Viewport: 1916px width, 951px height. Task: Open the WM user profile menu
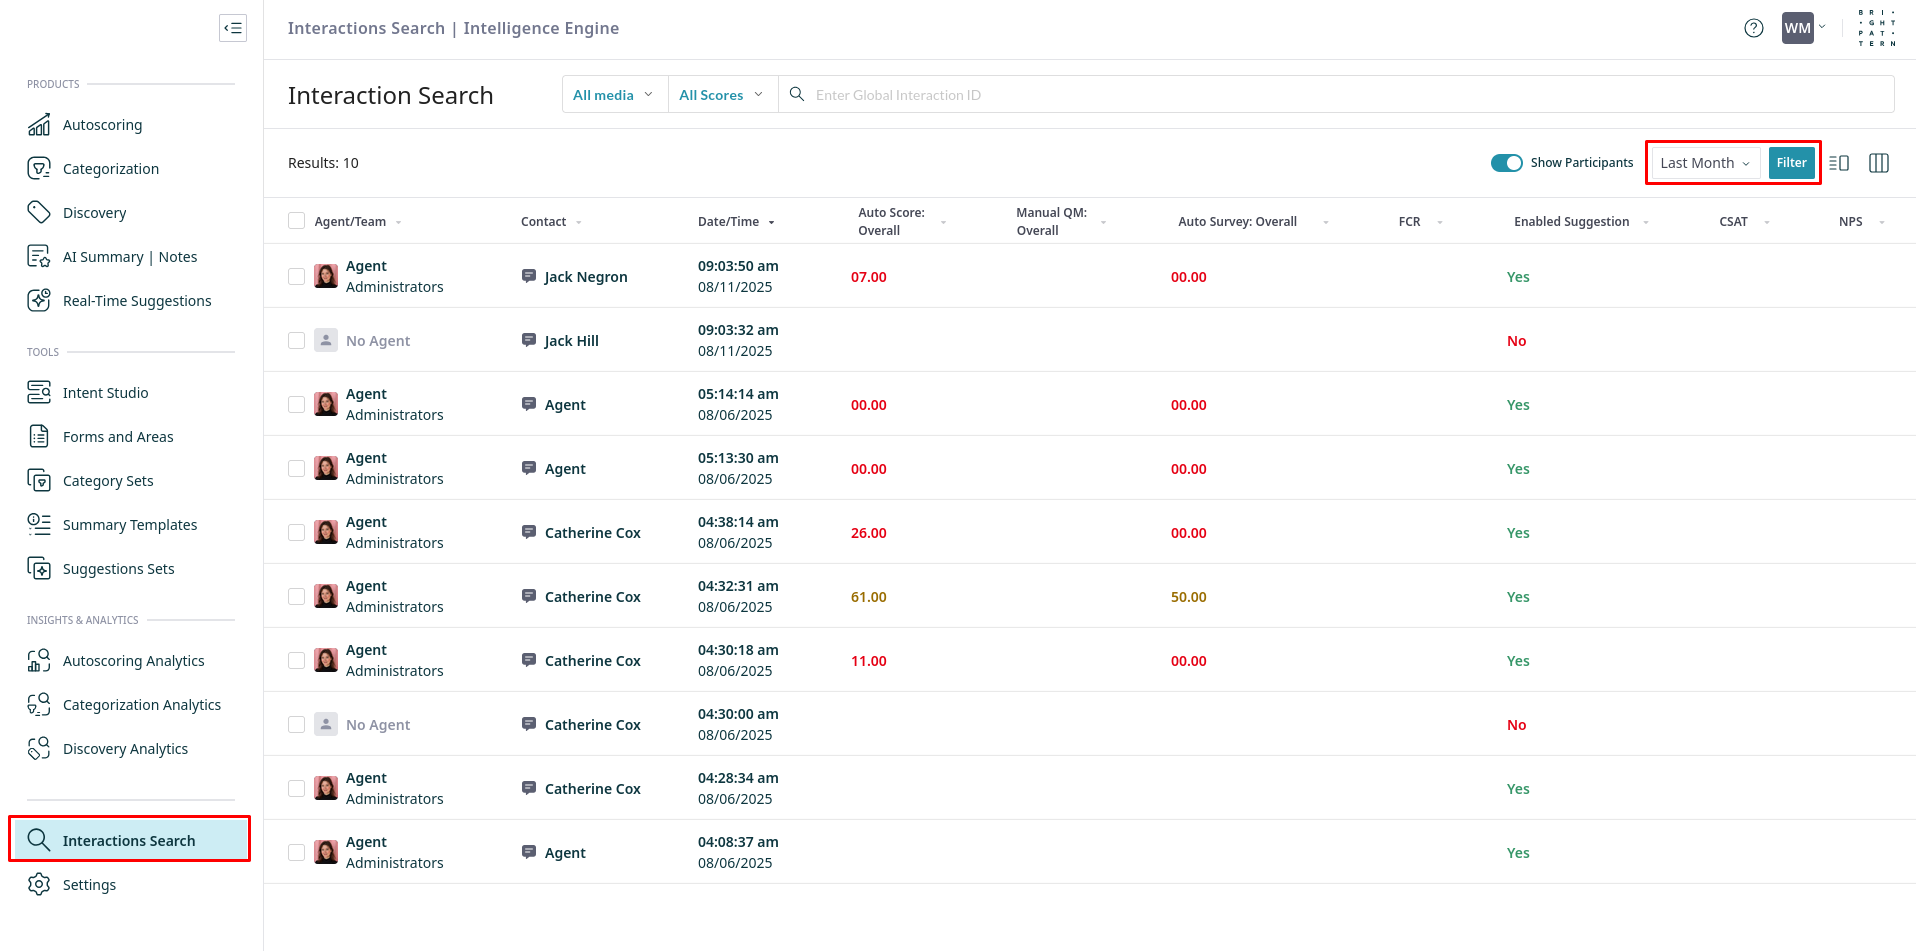[x=1802, y=28]
